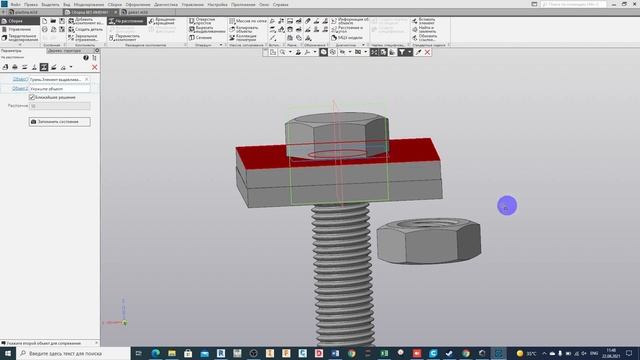Click 'Добавить компонент' in the ribbon

(x=86, y=21)
